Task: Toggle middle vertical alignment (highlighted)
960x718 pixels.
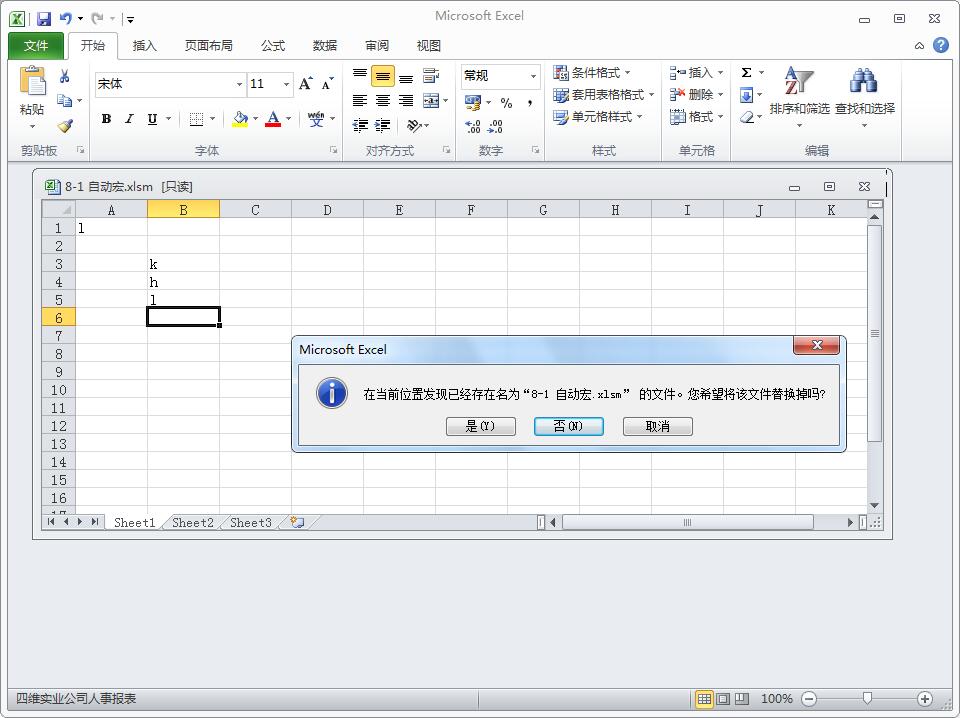Action: tap(383, 76)
